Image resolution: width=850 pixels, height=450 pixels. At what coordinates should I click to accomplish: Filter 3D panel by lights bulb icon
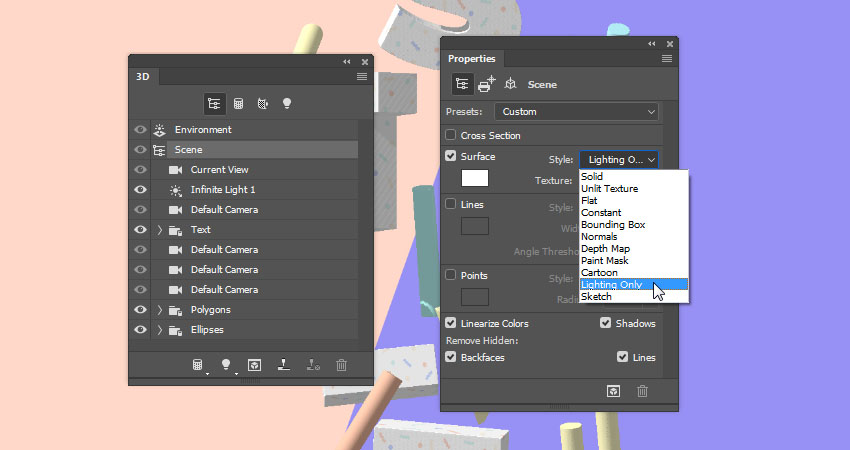pos(287,104)
